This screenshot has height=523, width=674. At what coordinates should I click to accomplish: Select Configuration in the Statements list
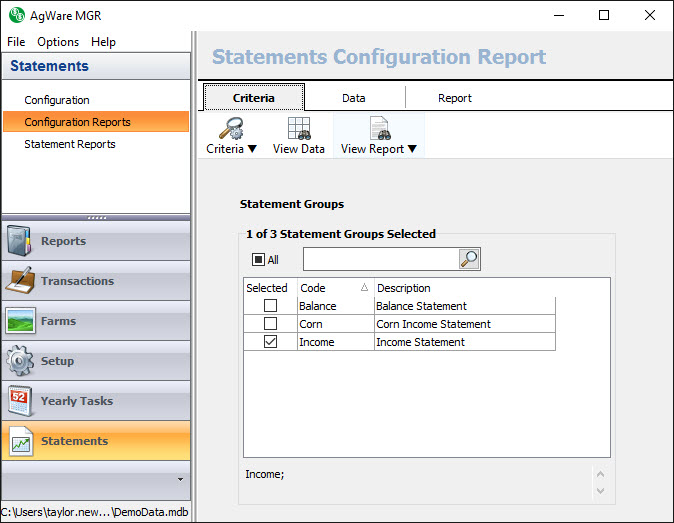point(57,100)
